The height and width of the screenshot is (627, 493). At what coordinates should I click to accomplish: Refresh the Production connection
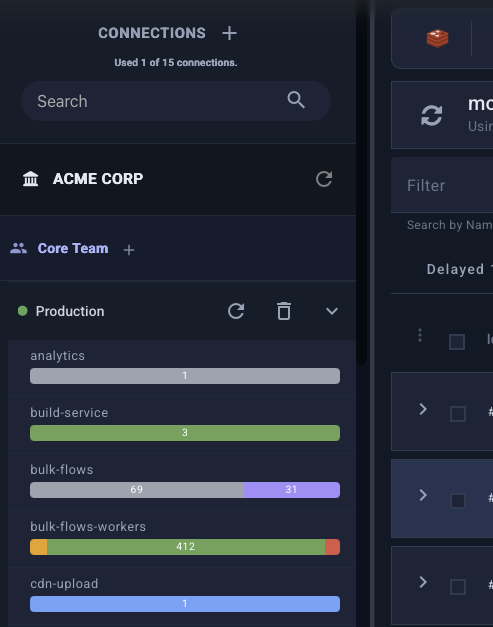click(236, 311)
